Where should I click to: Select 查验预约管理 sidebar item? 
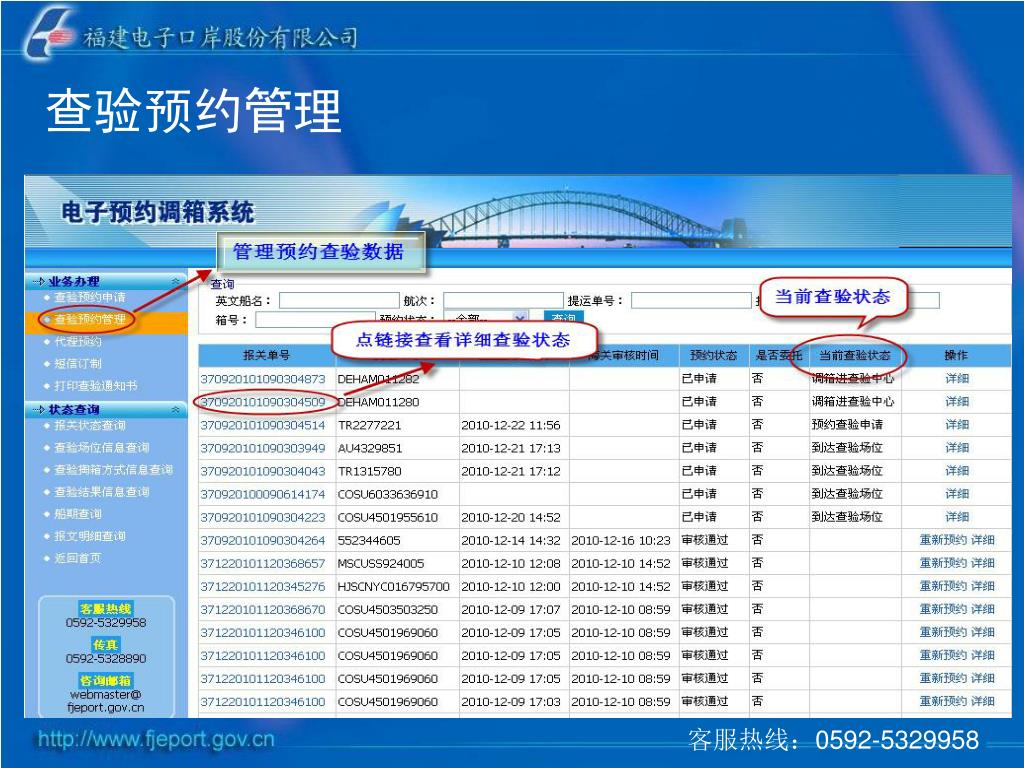[x=89, y=319]
